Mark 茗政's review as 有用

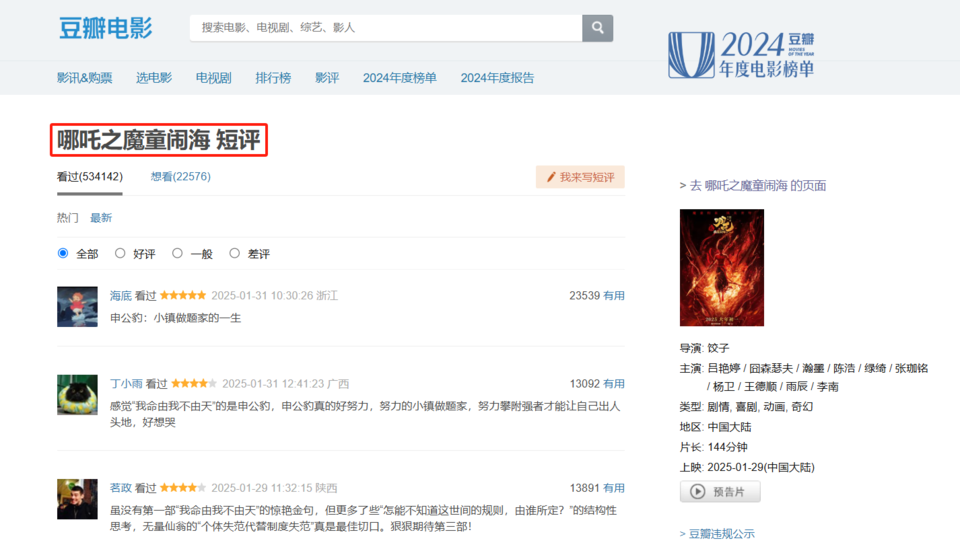click(614, 488)
